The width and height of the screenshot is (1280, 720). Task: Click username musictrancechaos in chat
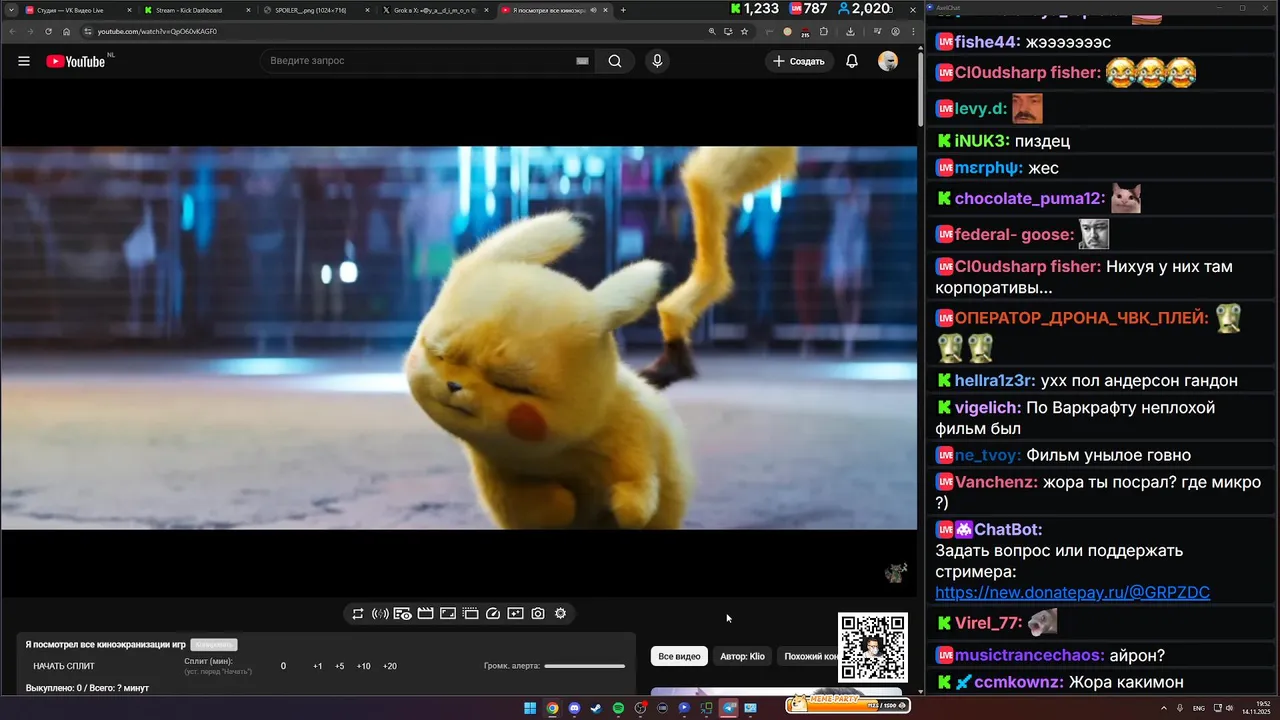click(1030, 656)
